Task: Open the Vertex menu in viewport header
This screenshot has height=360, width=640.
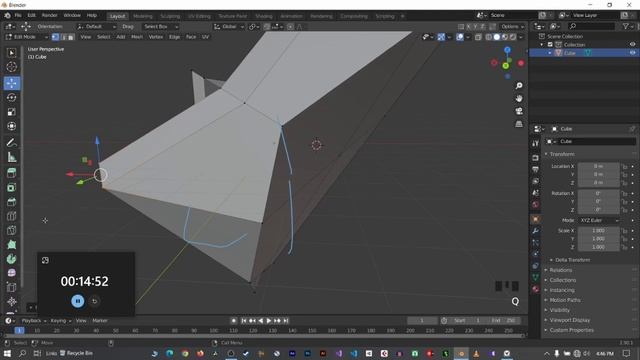Action: click(x=156, y=37)
